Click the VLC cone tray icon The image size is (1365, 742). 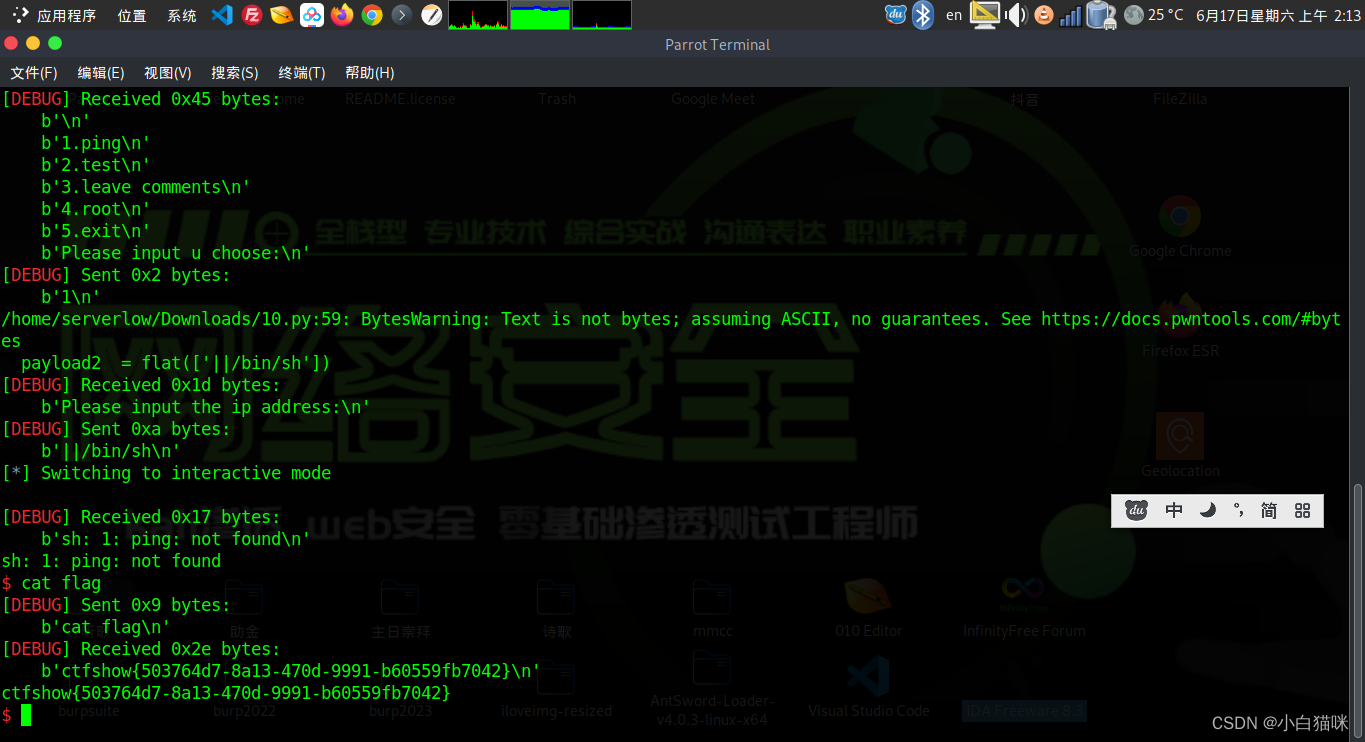(x=1043, y=15)
